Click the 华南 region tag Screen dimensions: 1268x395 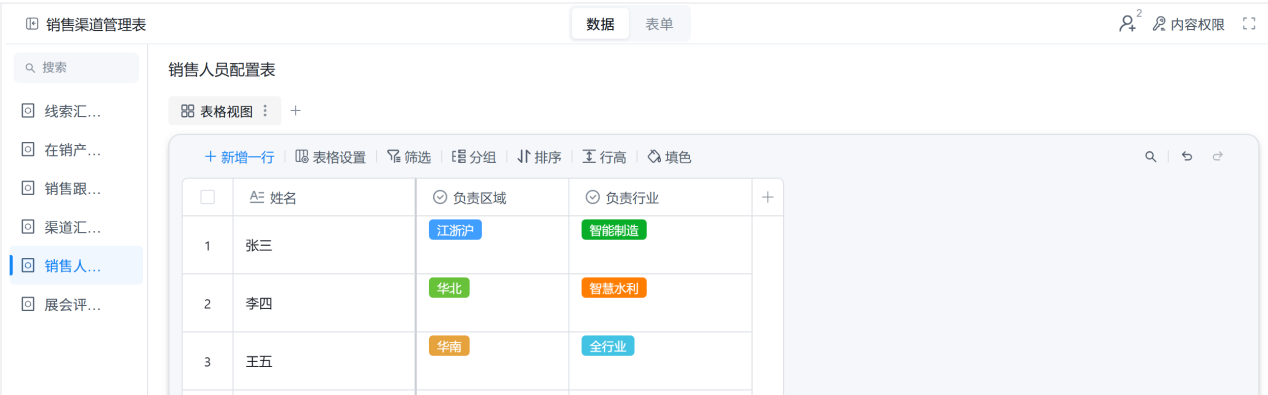[449, 346]
